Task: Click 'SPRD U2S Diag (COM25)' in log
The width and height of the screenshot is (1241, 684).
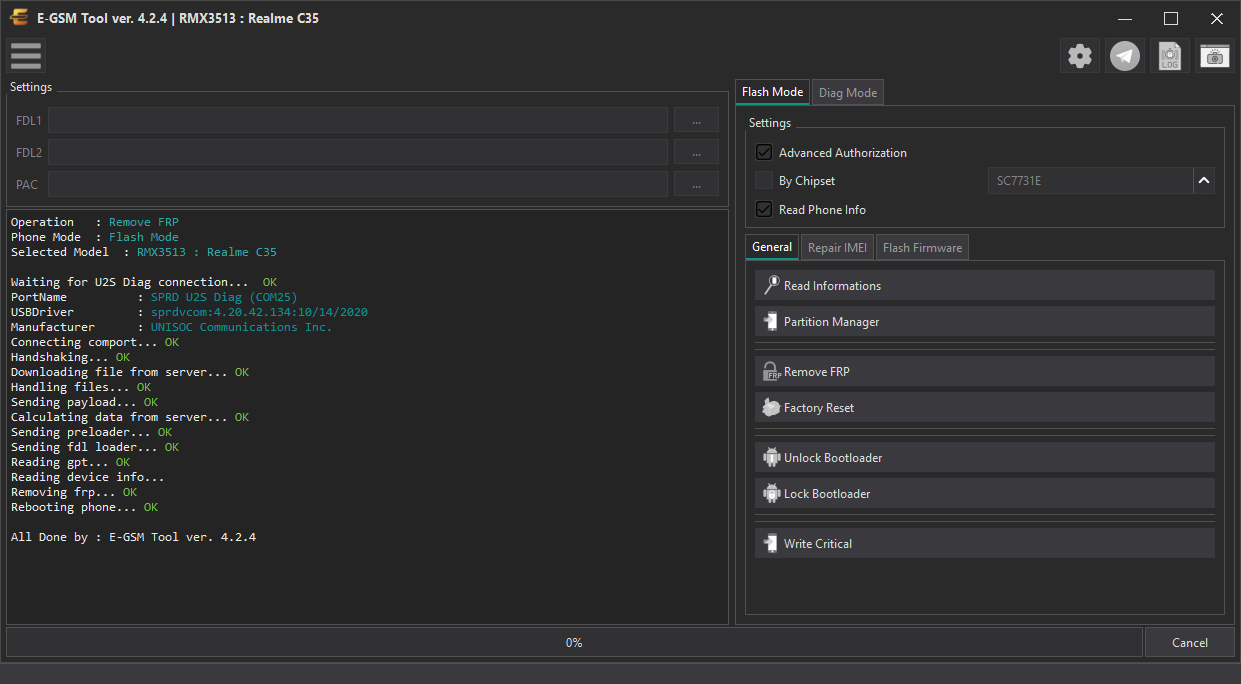Action: [224, 297]
